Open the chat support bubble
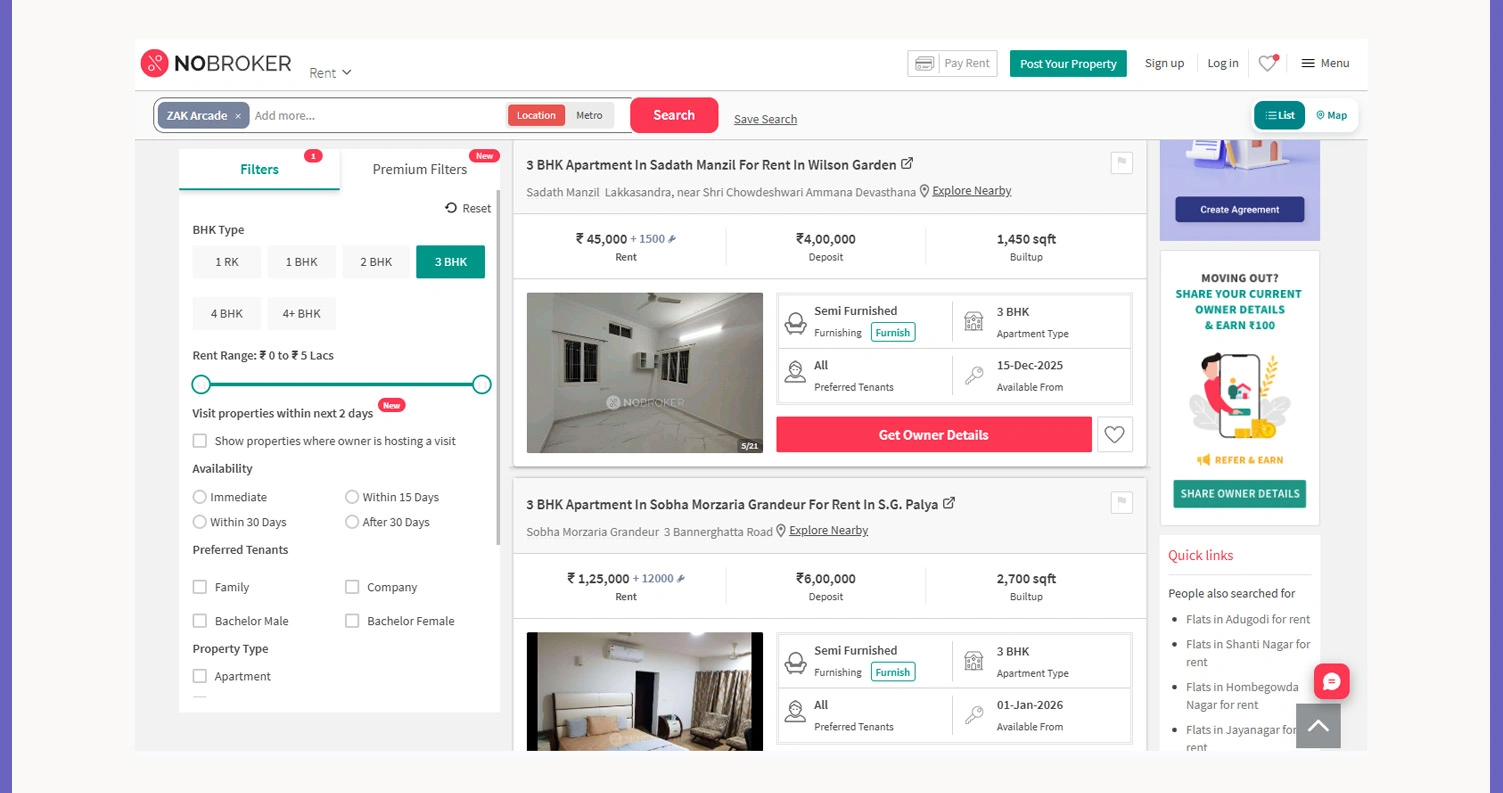Image resolution: width=1503 pixels, height=793 pixels. click(1331, 681)
